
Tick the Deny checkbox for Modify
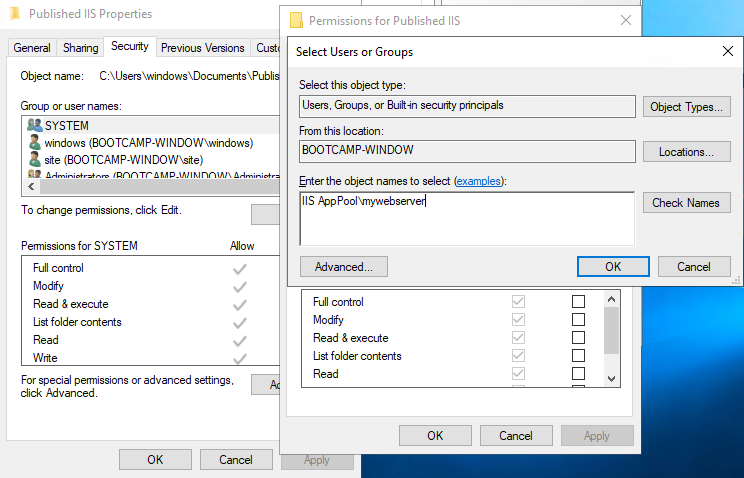[x=578, y=319]
